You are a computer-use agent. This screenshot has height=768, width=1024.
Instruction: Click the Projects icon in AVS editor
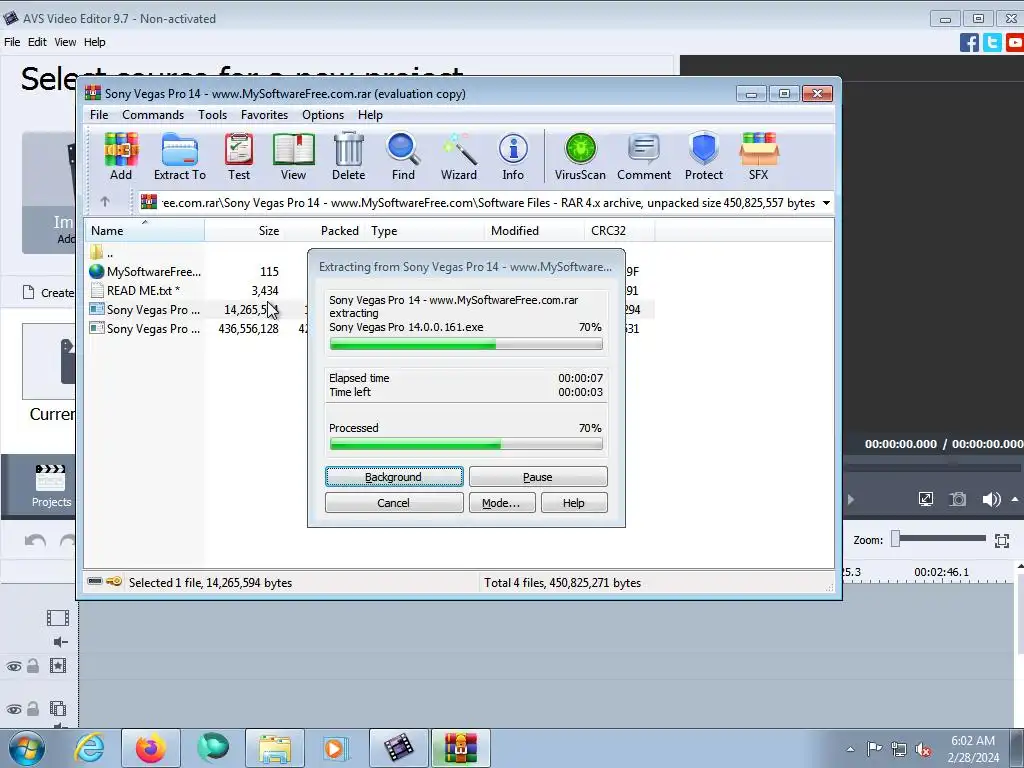coord(51,485)
